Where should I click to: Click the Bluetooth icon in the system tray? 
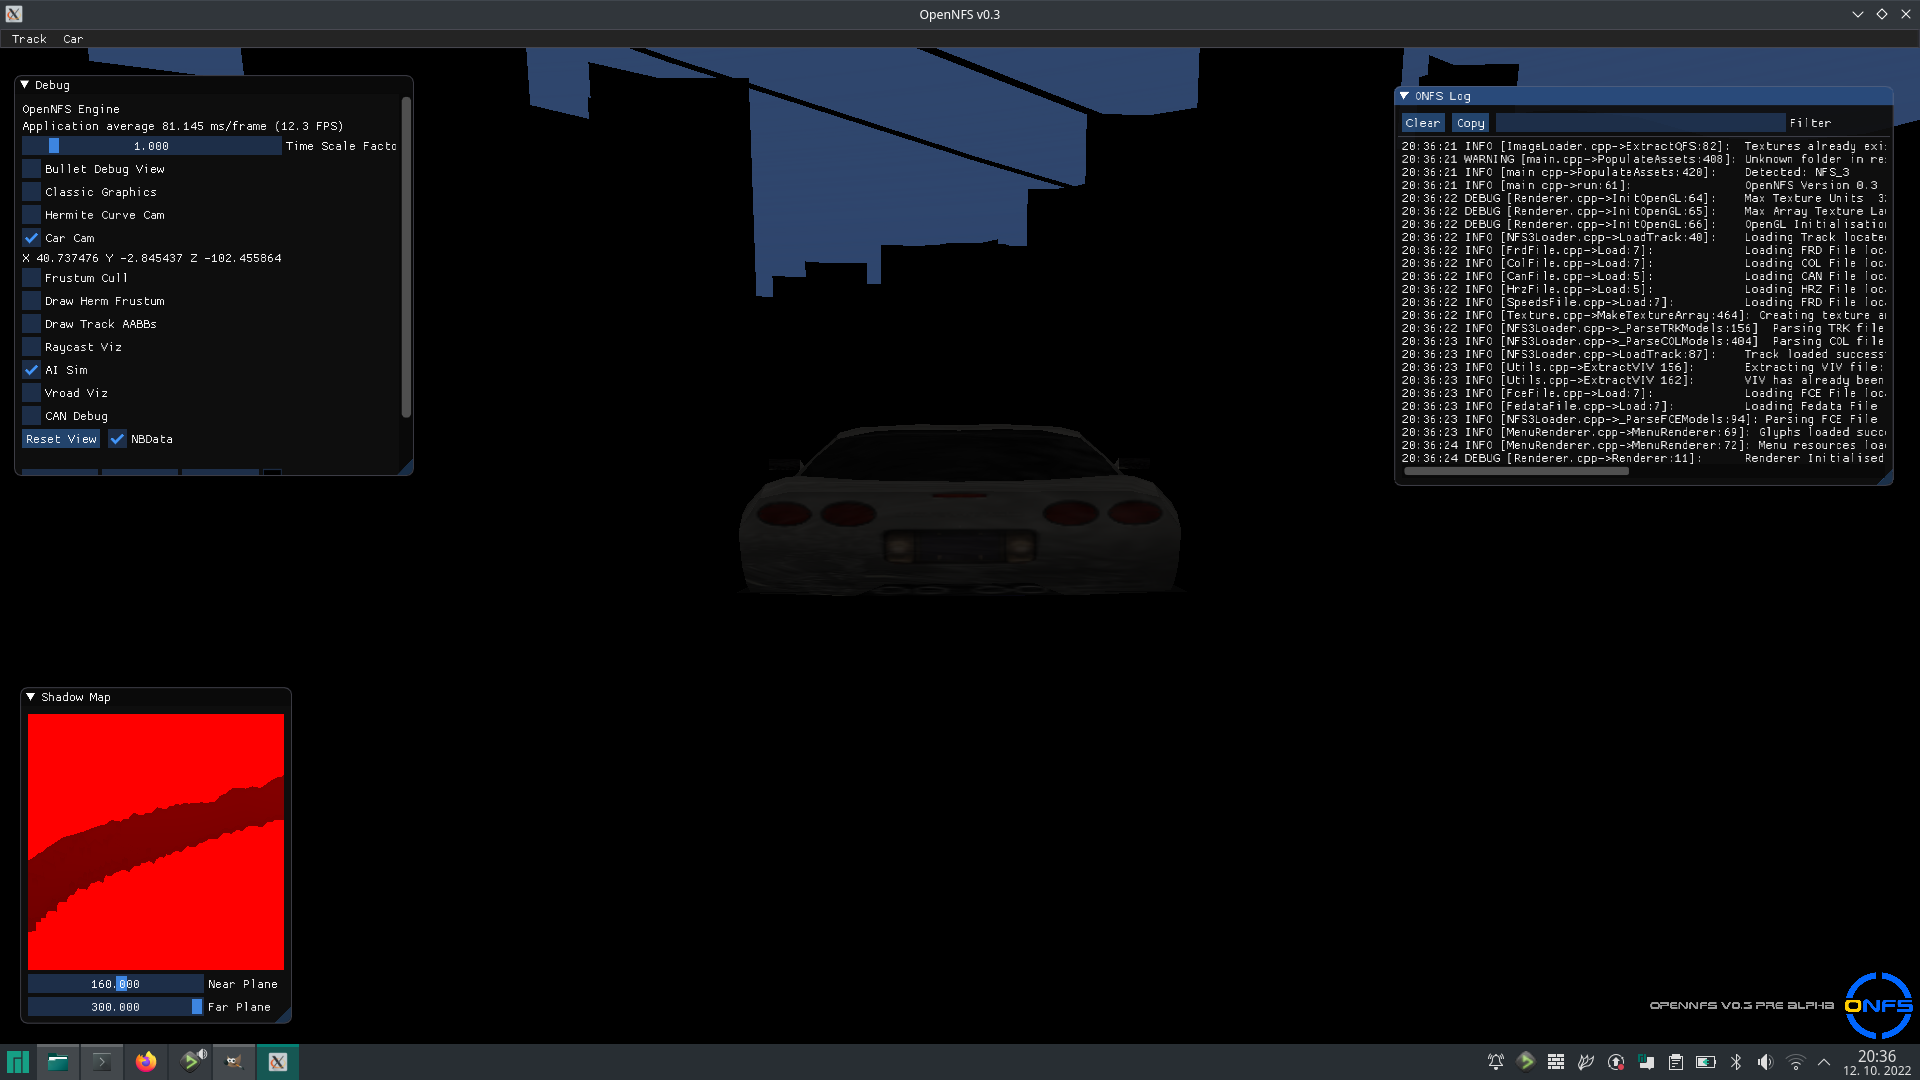[1735, 1063]
